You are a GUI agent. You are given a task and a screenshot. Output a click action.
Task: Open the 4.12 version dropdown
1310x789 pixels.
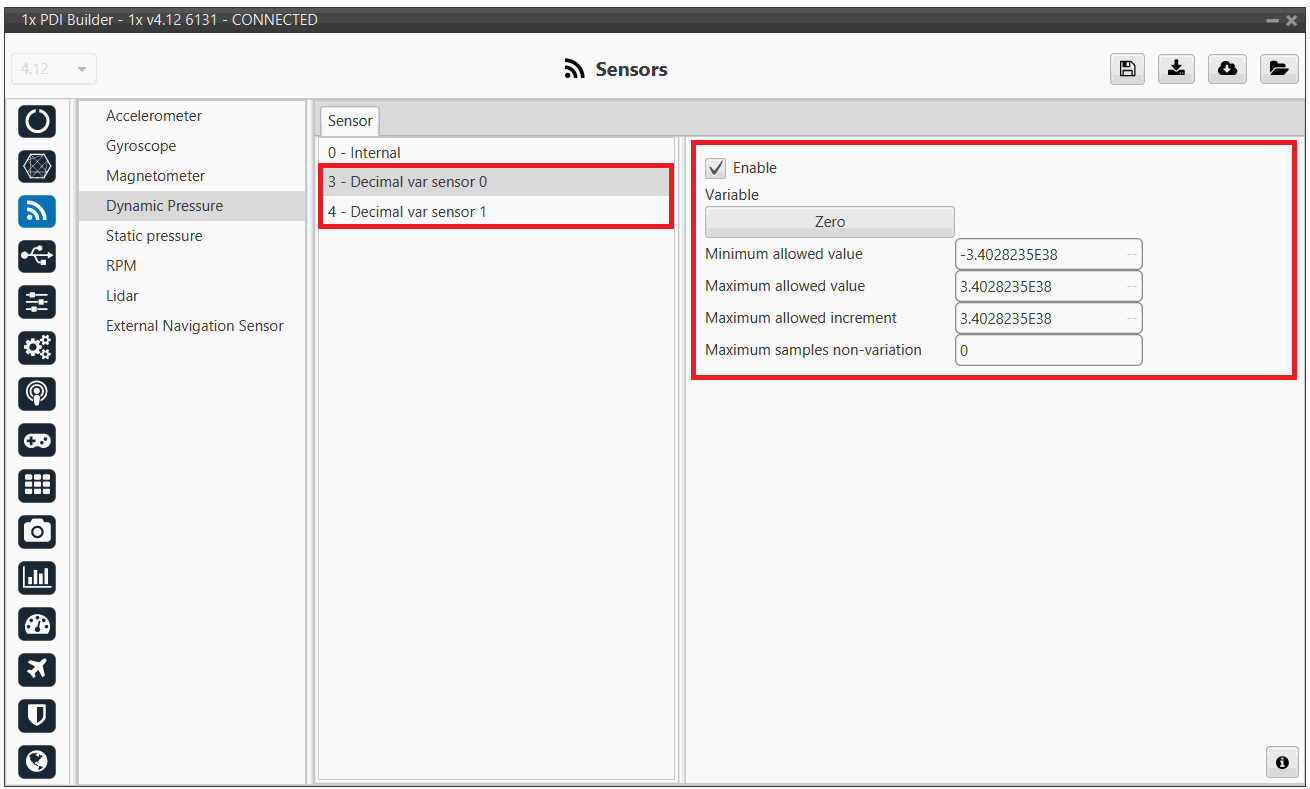tap(54, 70)
